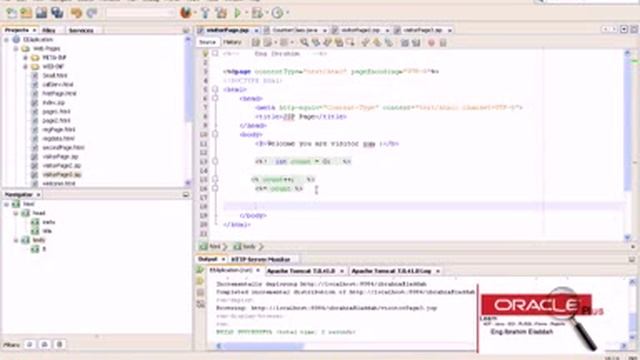Re-run the application from the Output sidebar
640x360 pixels.
(x=200, y=270)
